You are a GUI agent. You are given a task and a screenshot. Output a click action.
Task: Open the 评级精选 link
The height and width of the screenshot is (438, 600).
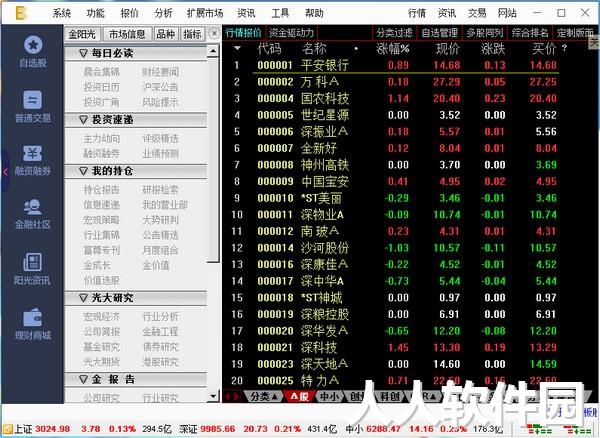160,138
